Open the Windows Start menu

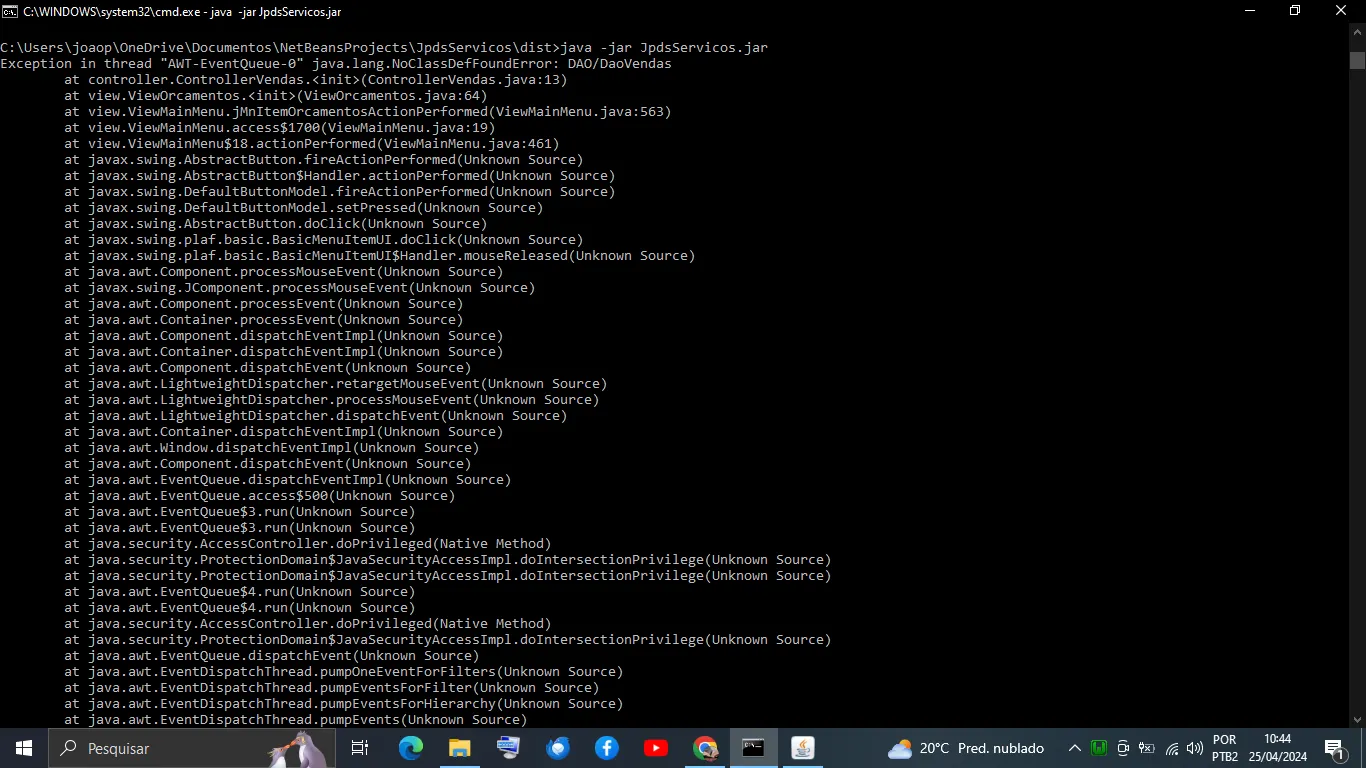(23, 748)
